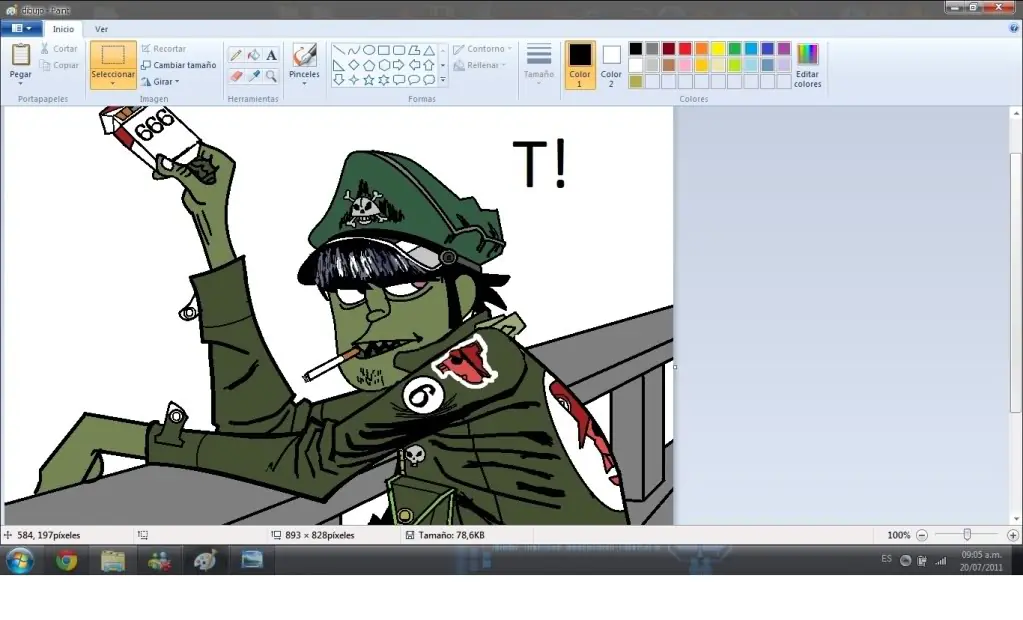Choose the Polygon shape
The height and width of the screenshot is (620, 1023).
pos(414,50)
